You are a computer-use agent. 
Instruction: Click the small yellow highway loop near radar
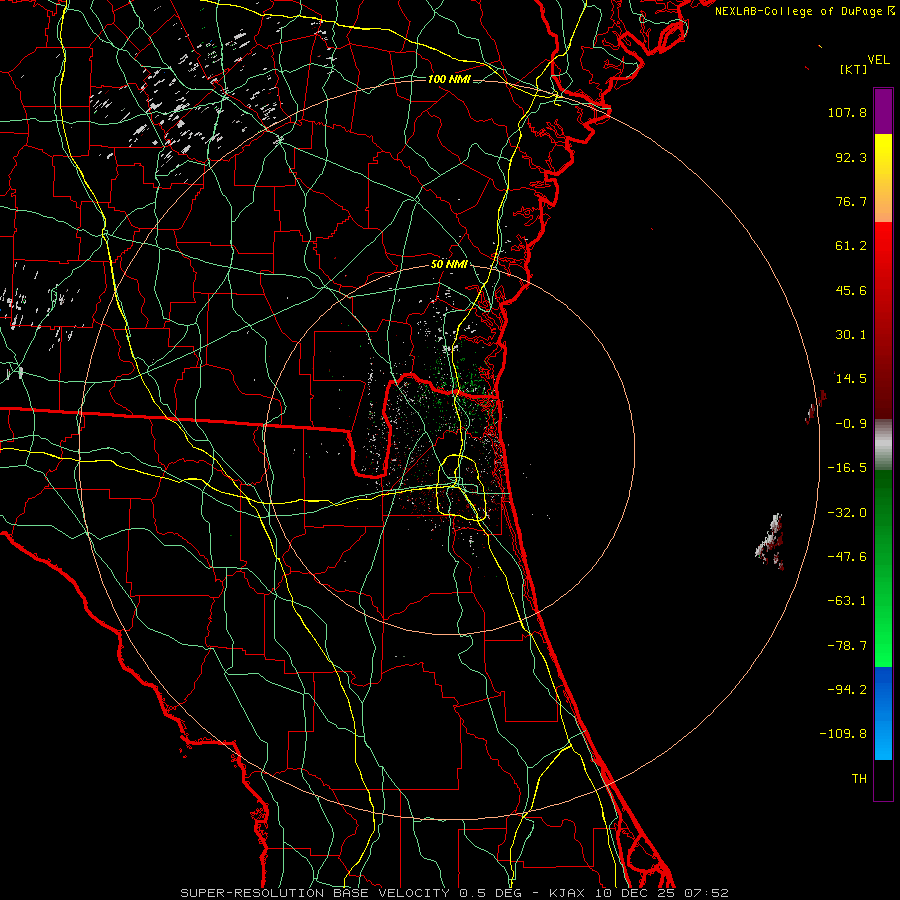(x=462, y=487)
